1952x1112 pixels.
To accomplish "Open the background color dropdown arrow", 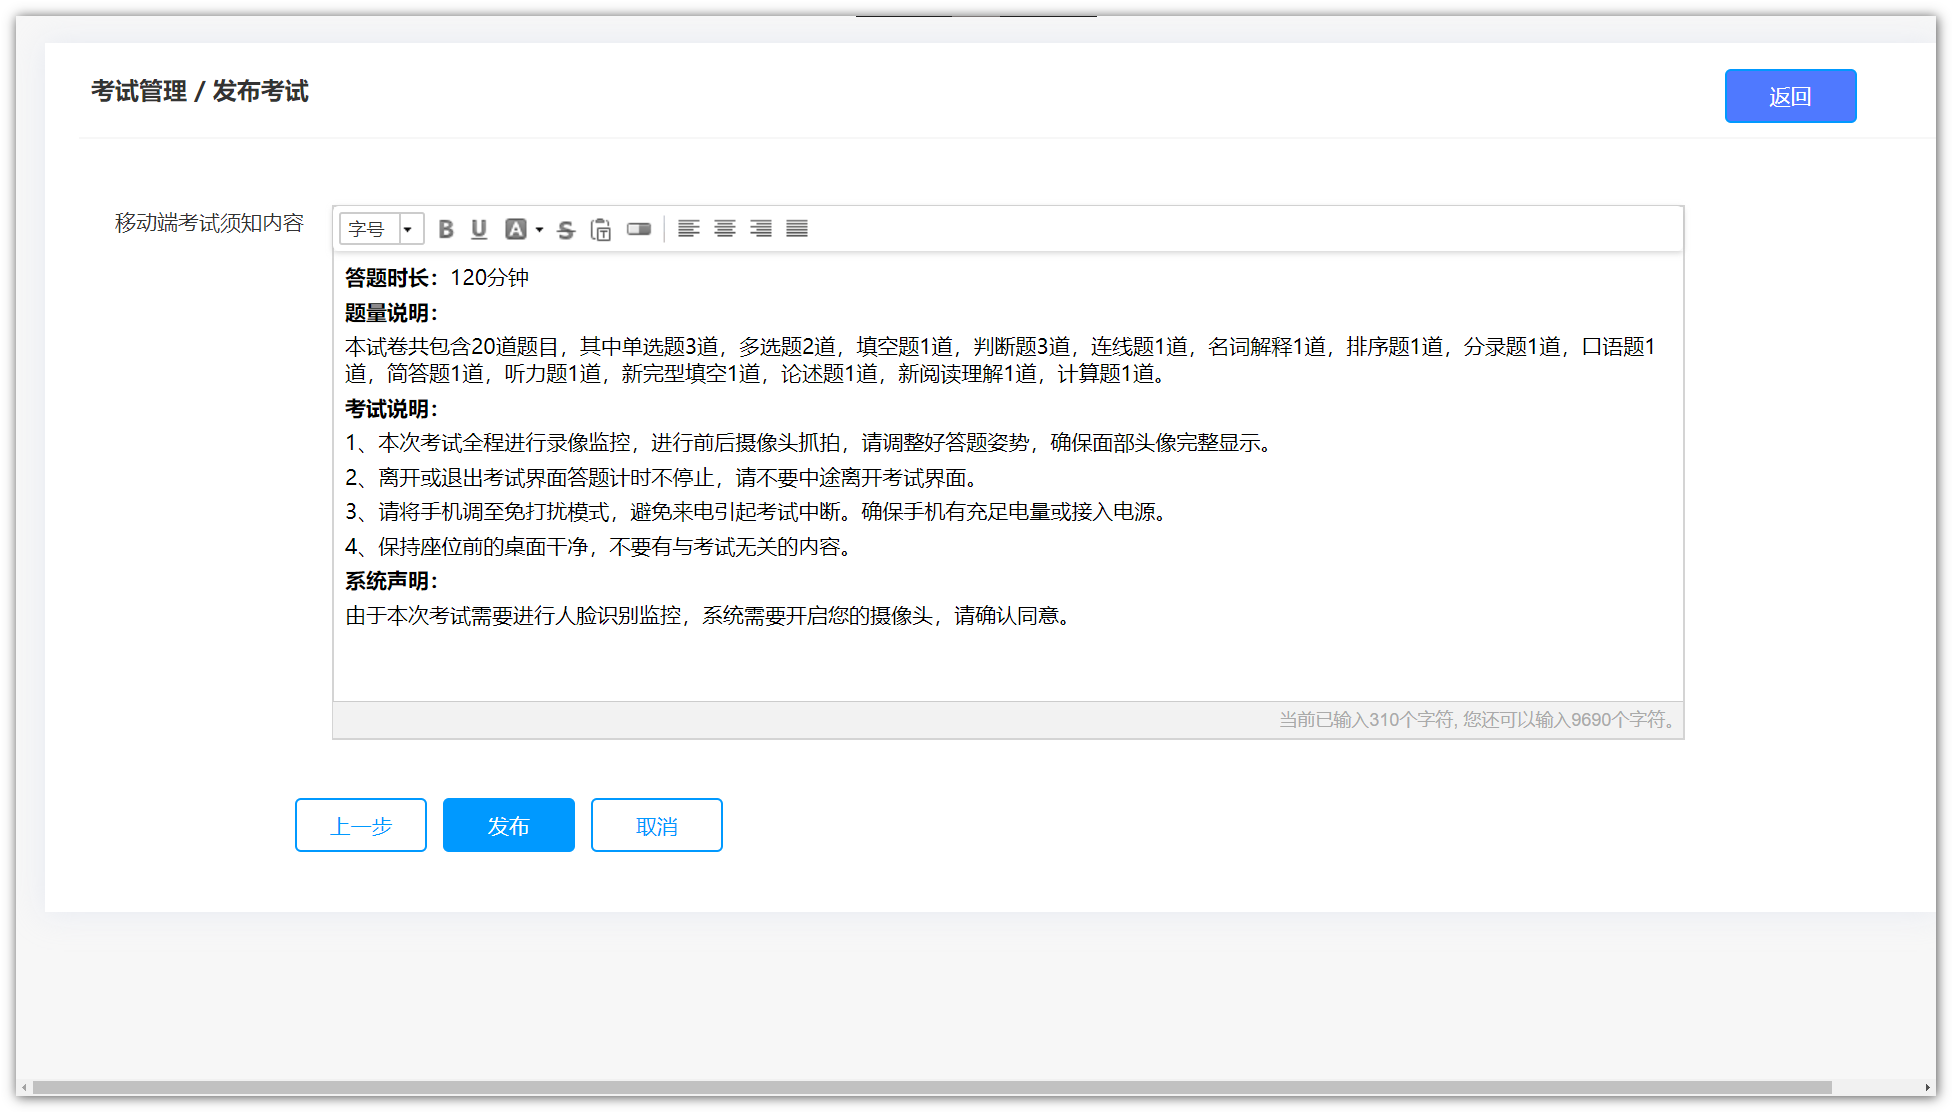I will [x=539, y=229].
